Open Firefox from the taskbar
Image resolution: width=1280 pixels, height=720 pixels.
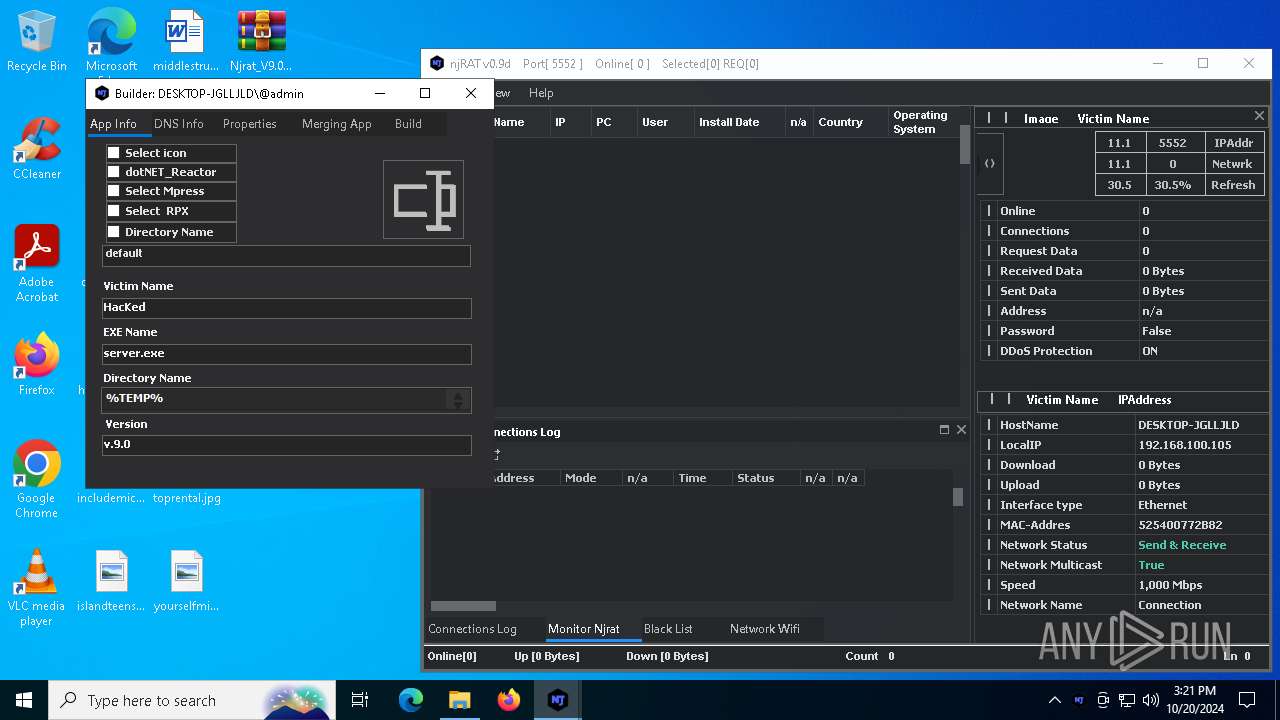click(508, 700)
